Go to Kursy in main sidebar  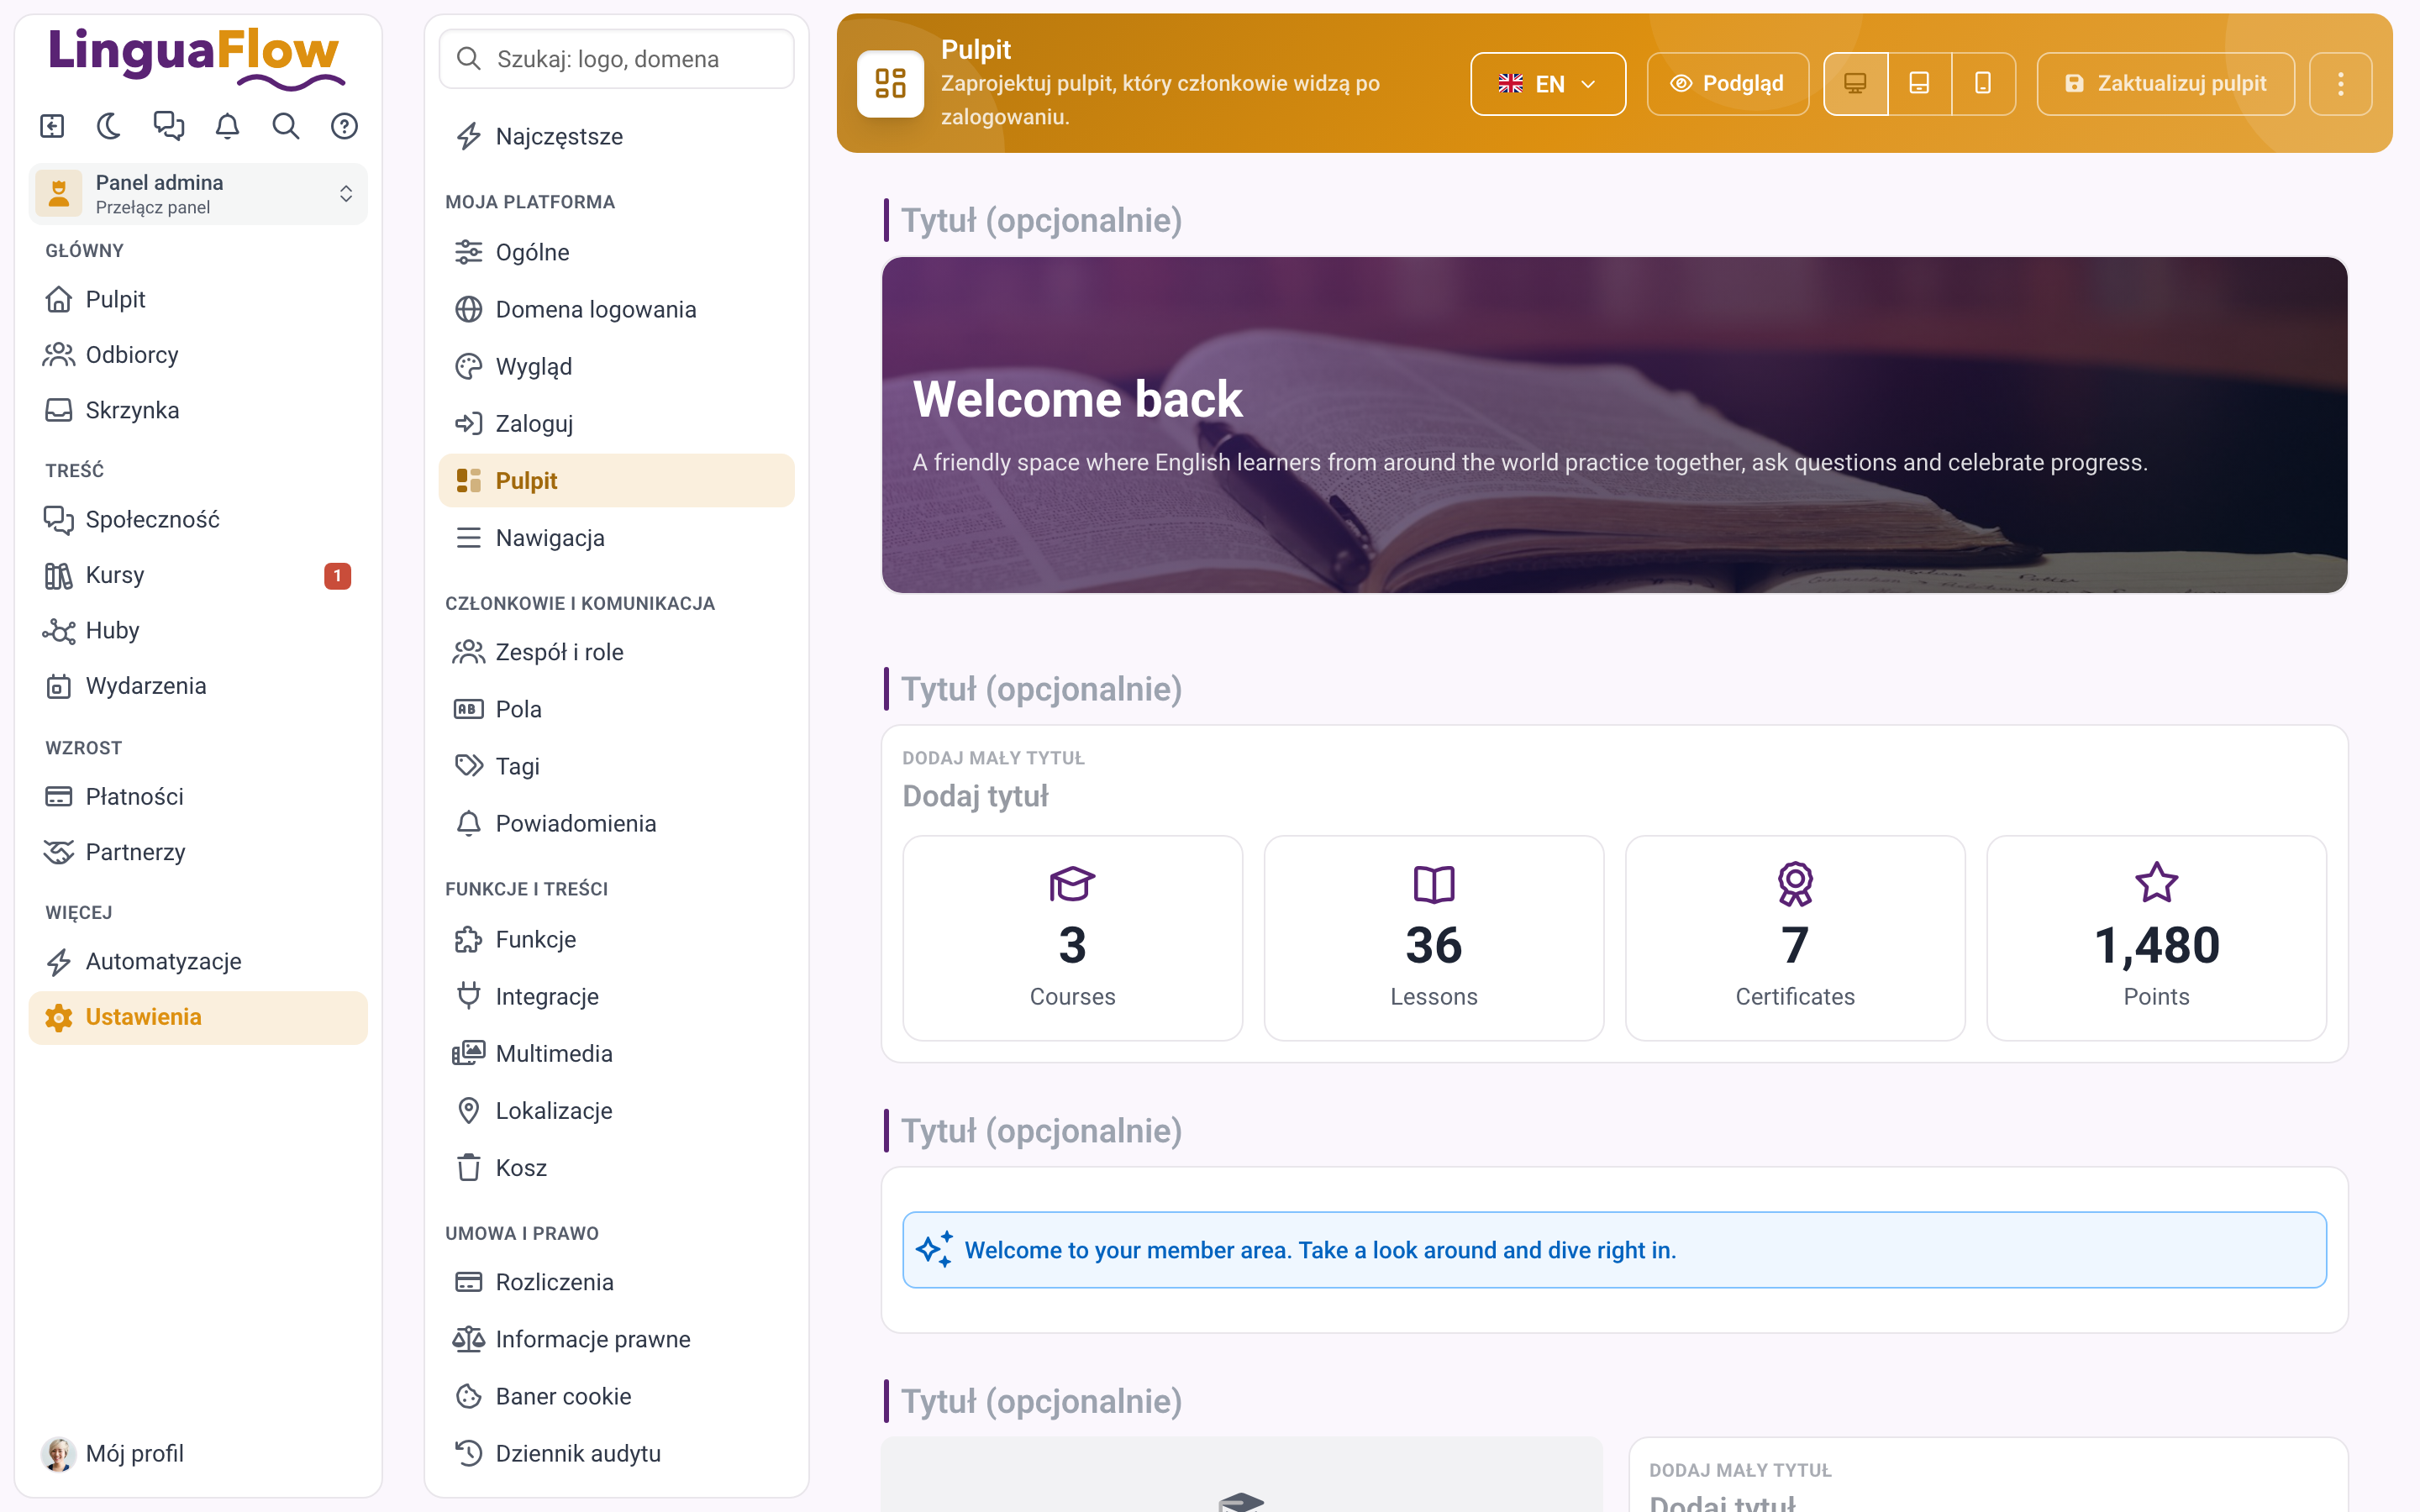198,575
